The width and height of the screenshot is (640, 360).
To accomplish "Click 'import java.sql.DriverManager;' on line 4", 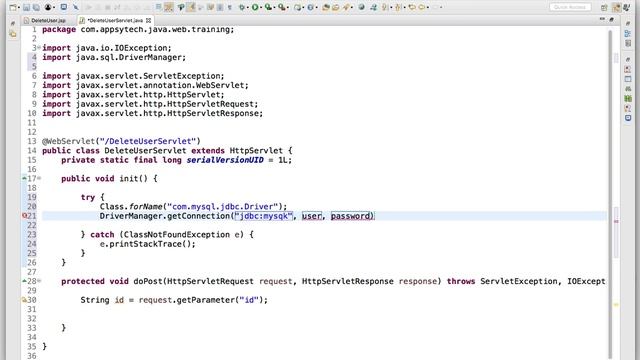I will [114, 57].
